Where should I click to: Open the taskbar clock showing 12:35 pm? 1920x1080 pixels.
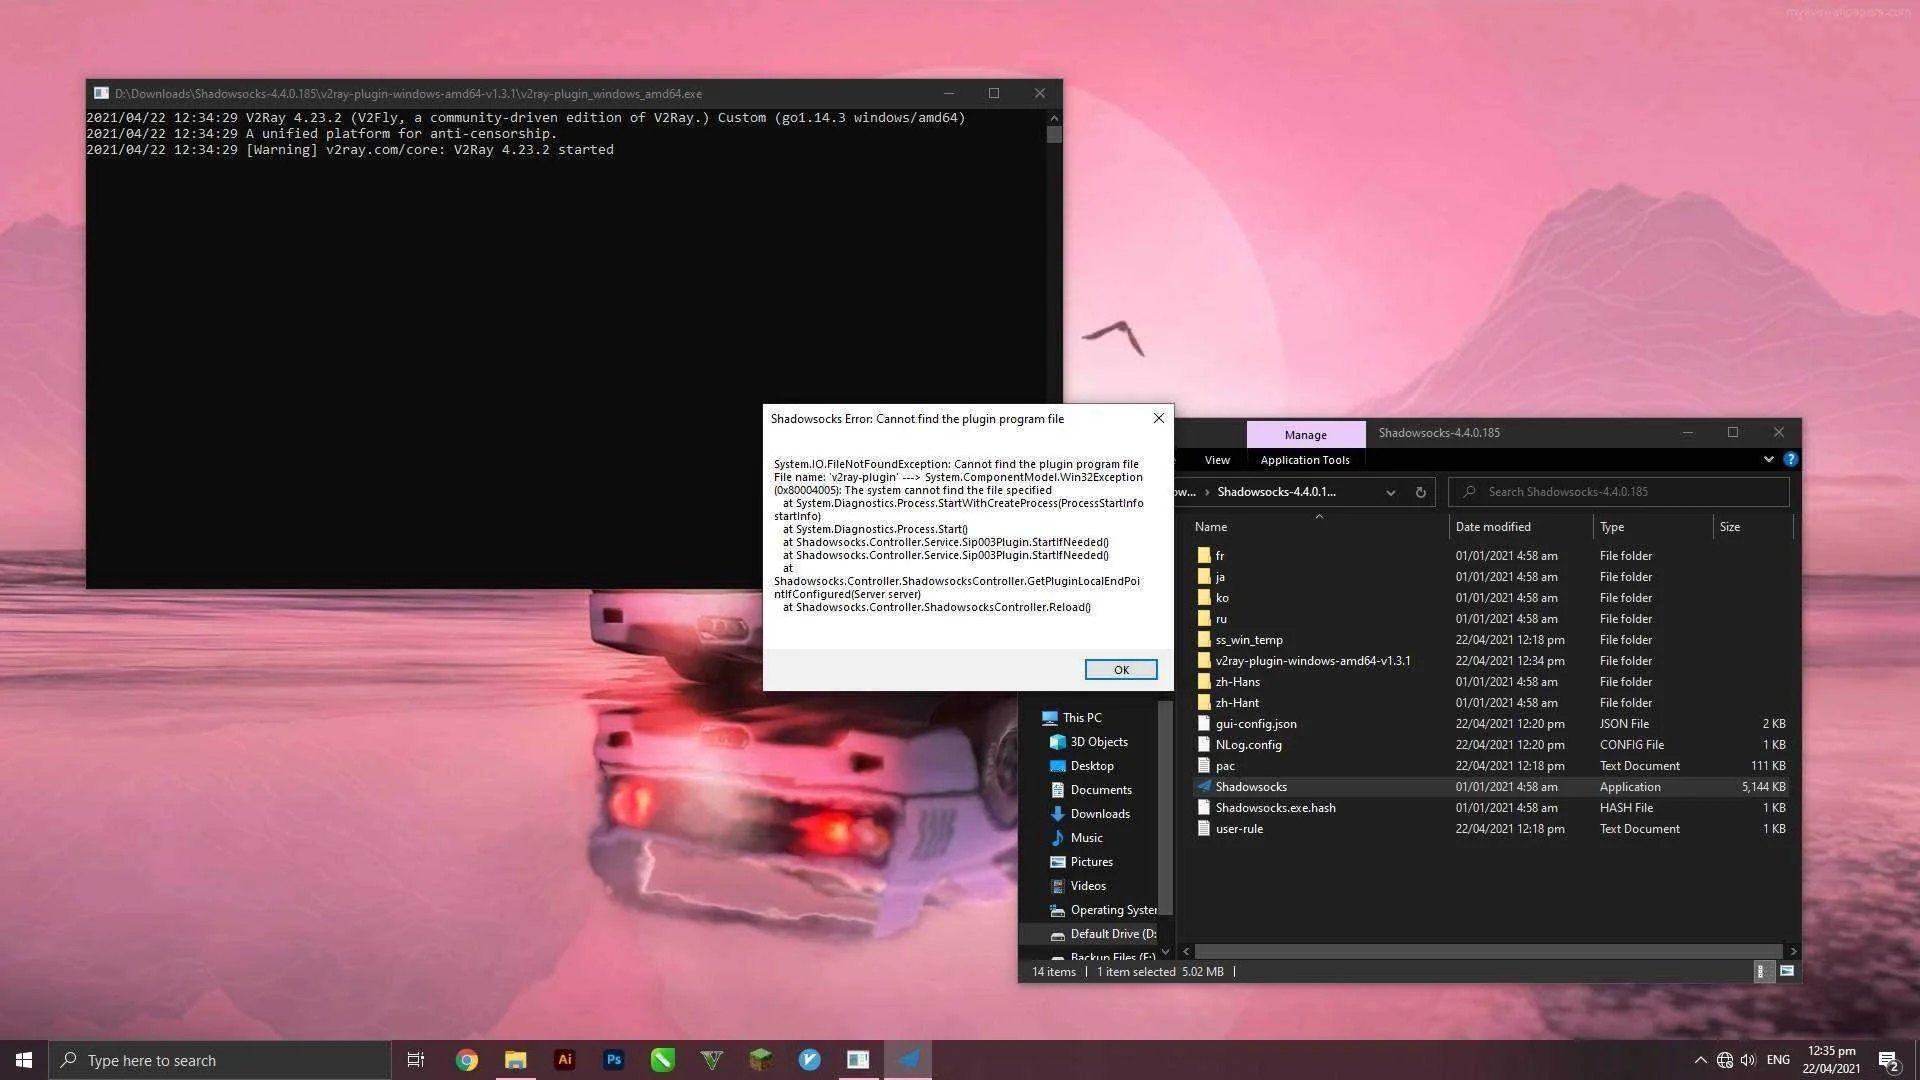(x=1831, y=1060)
